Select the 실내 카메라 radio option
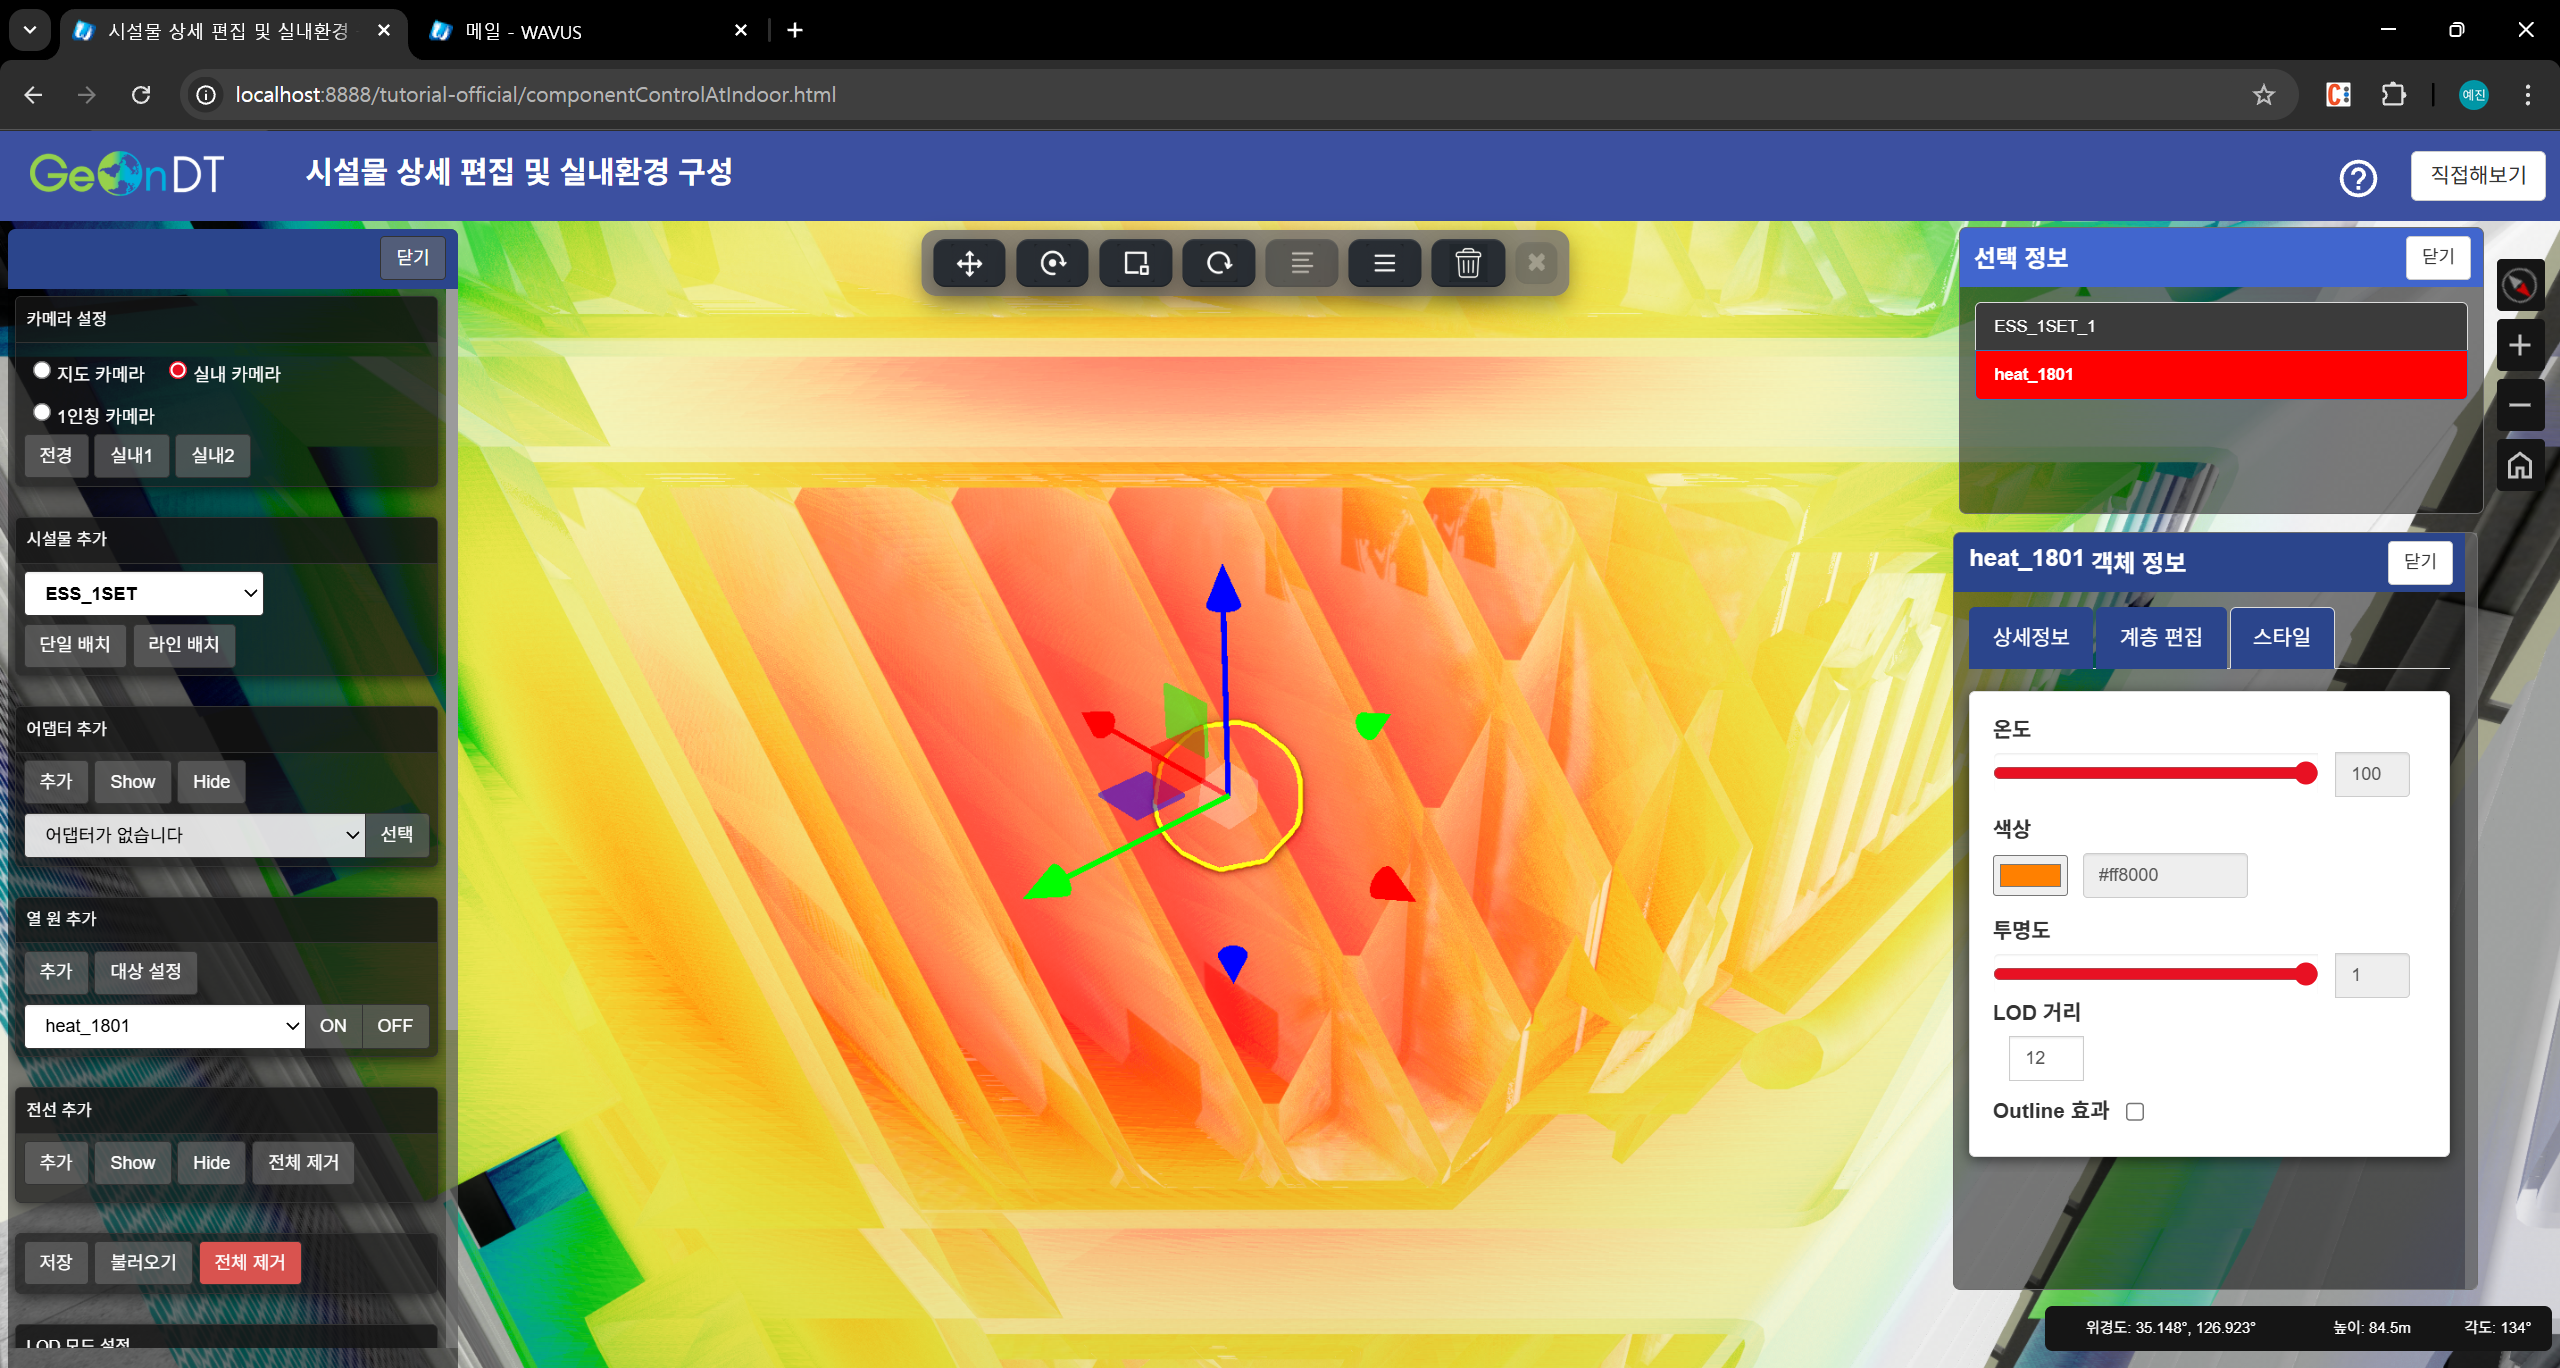Screen dimensions: 2560x1368 (178, 371)
